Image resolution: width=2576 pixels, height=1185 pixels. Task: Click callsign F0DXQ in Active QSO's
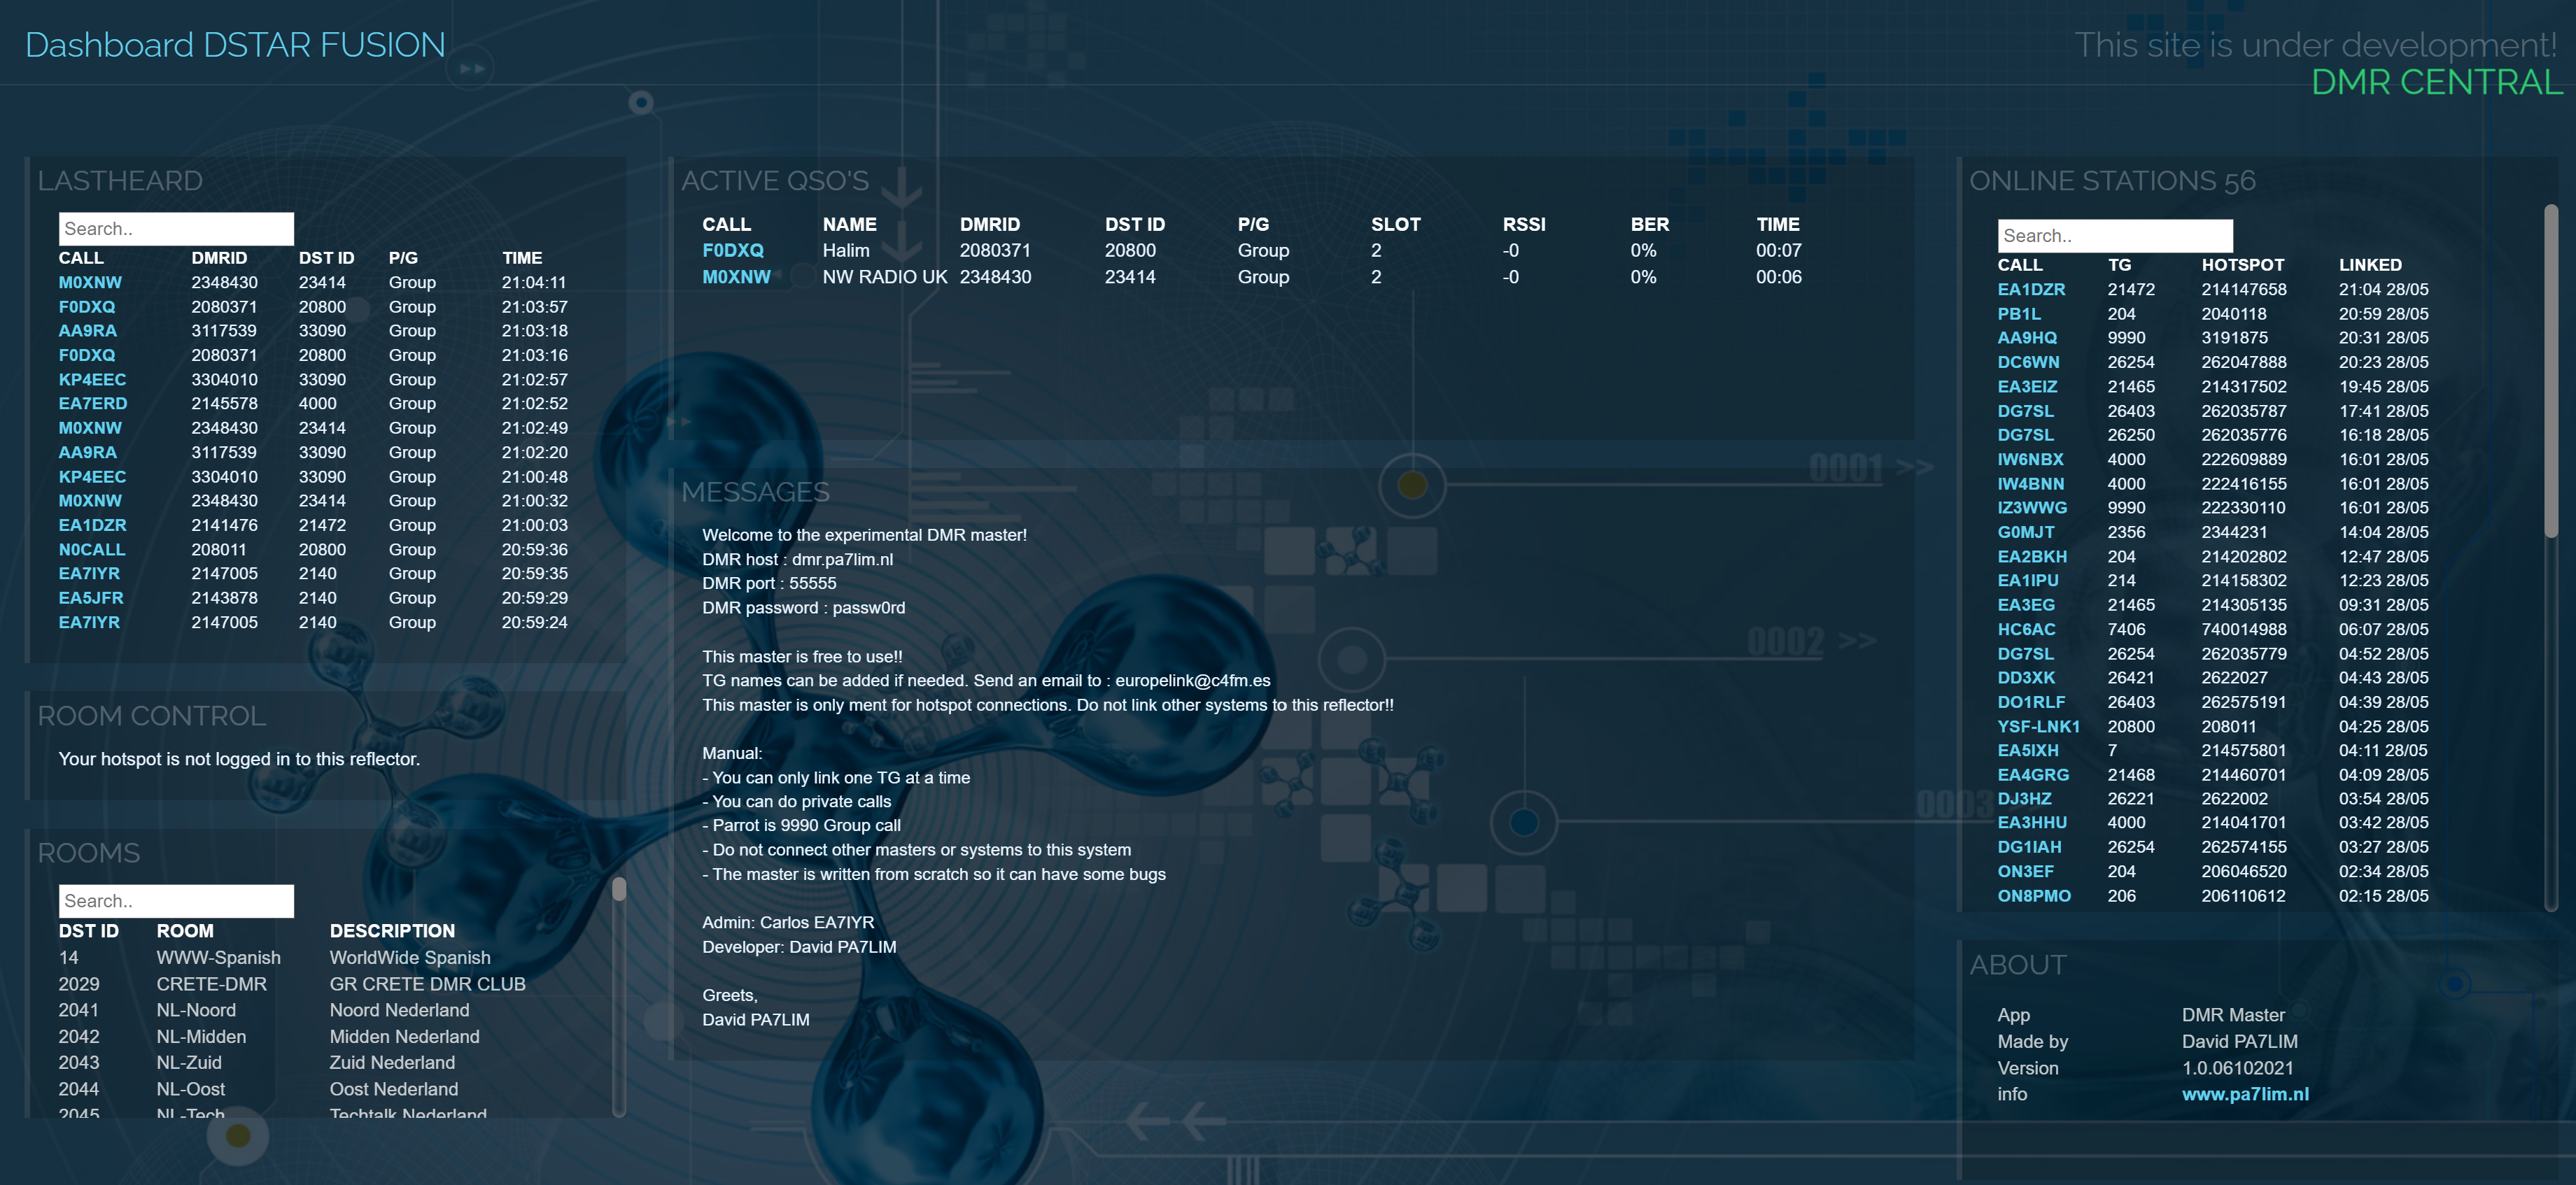732,251
